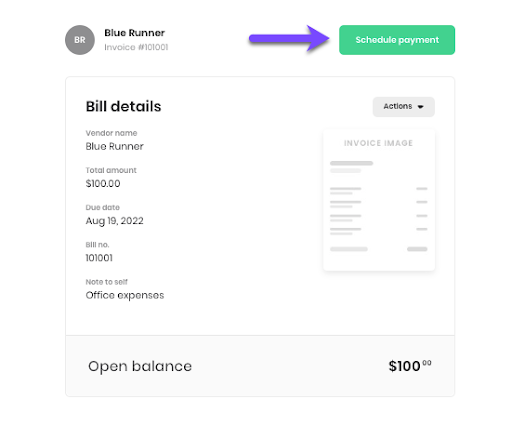Click the BR vendor avatar icon
This screenshot has height=439, width=512.
tap(80, 40)
